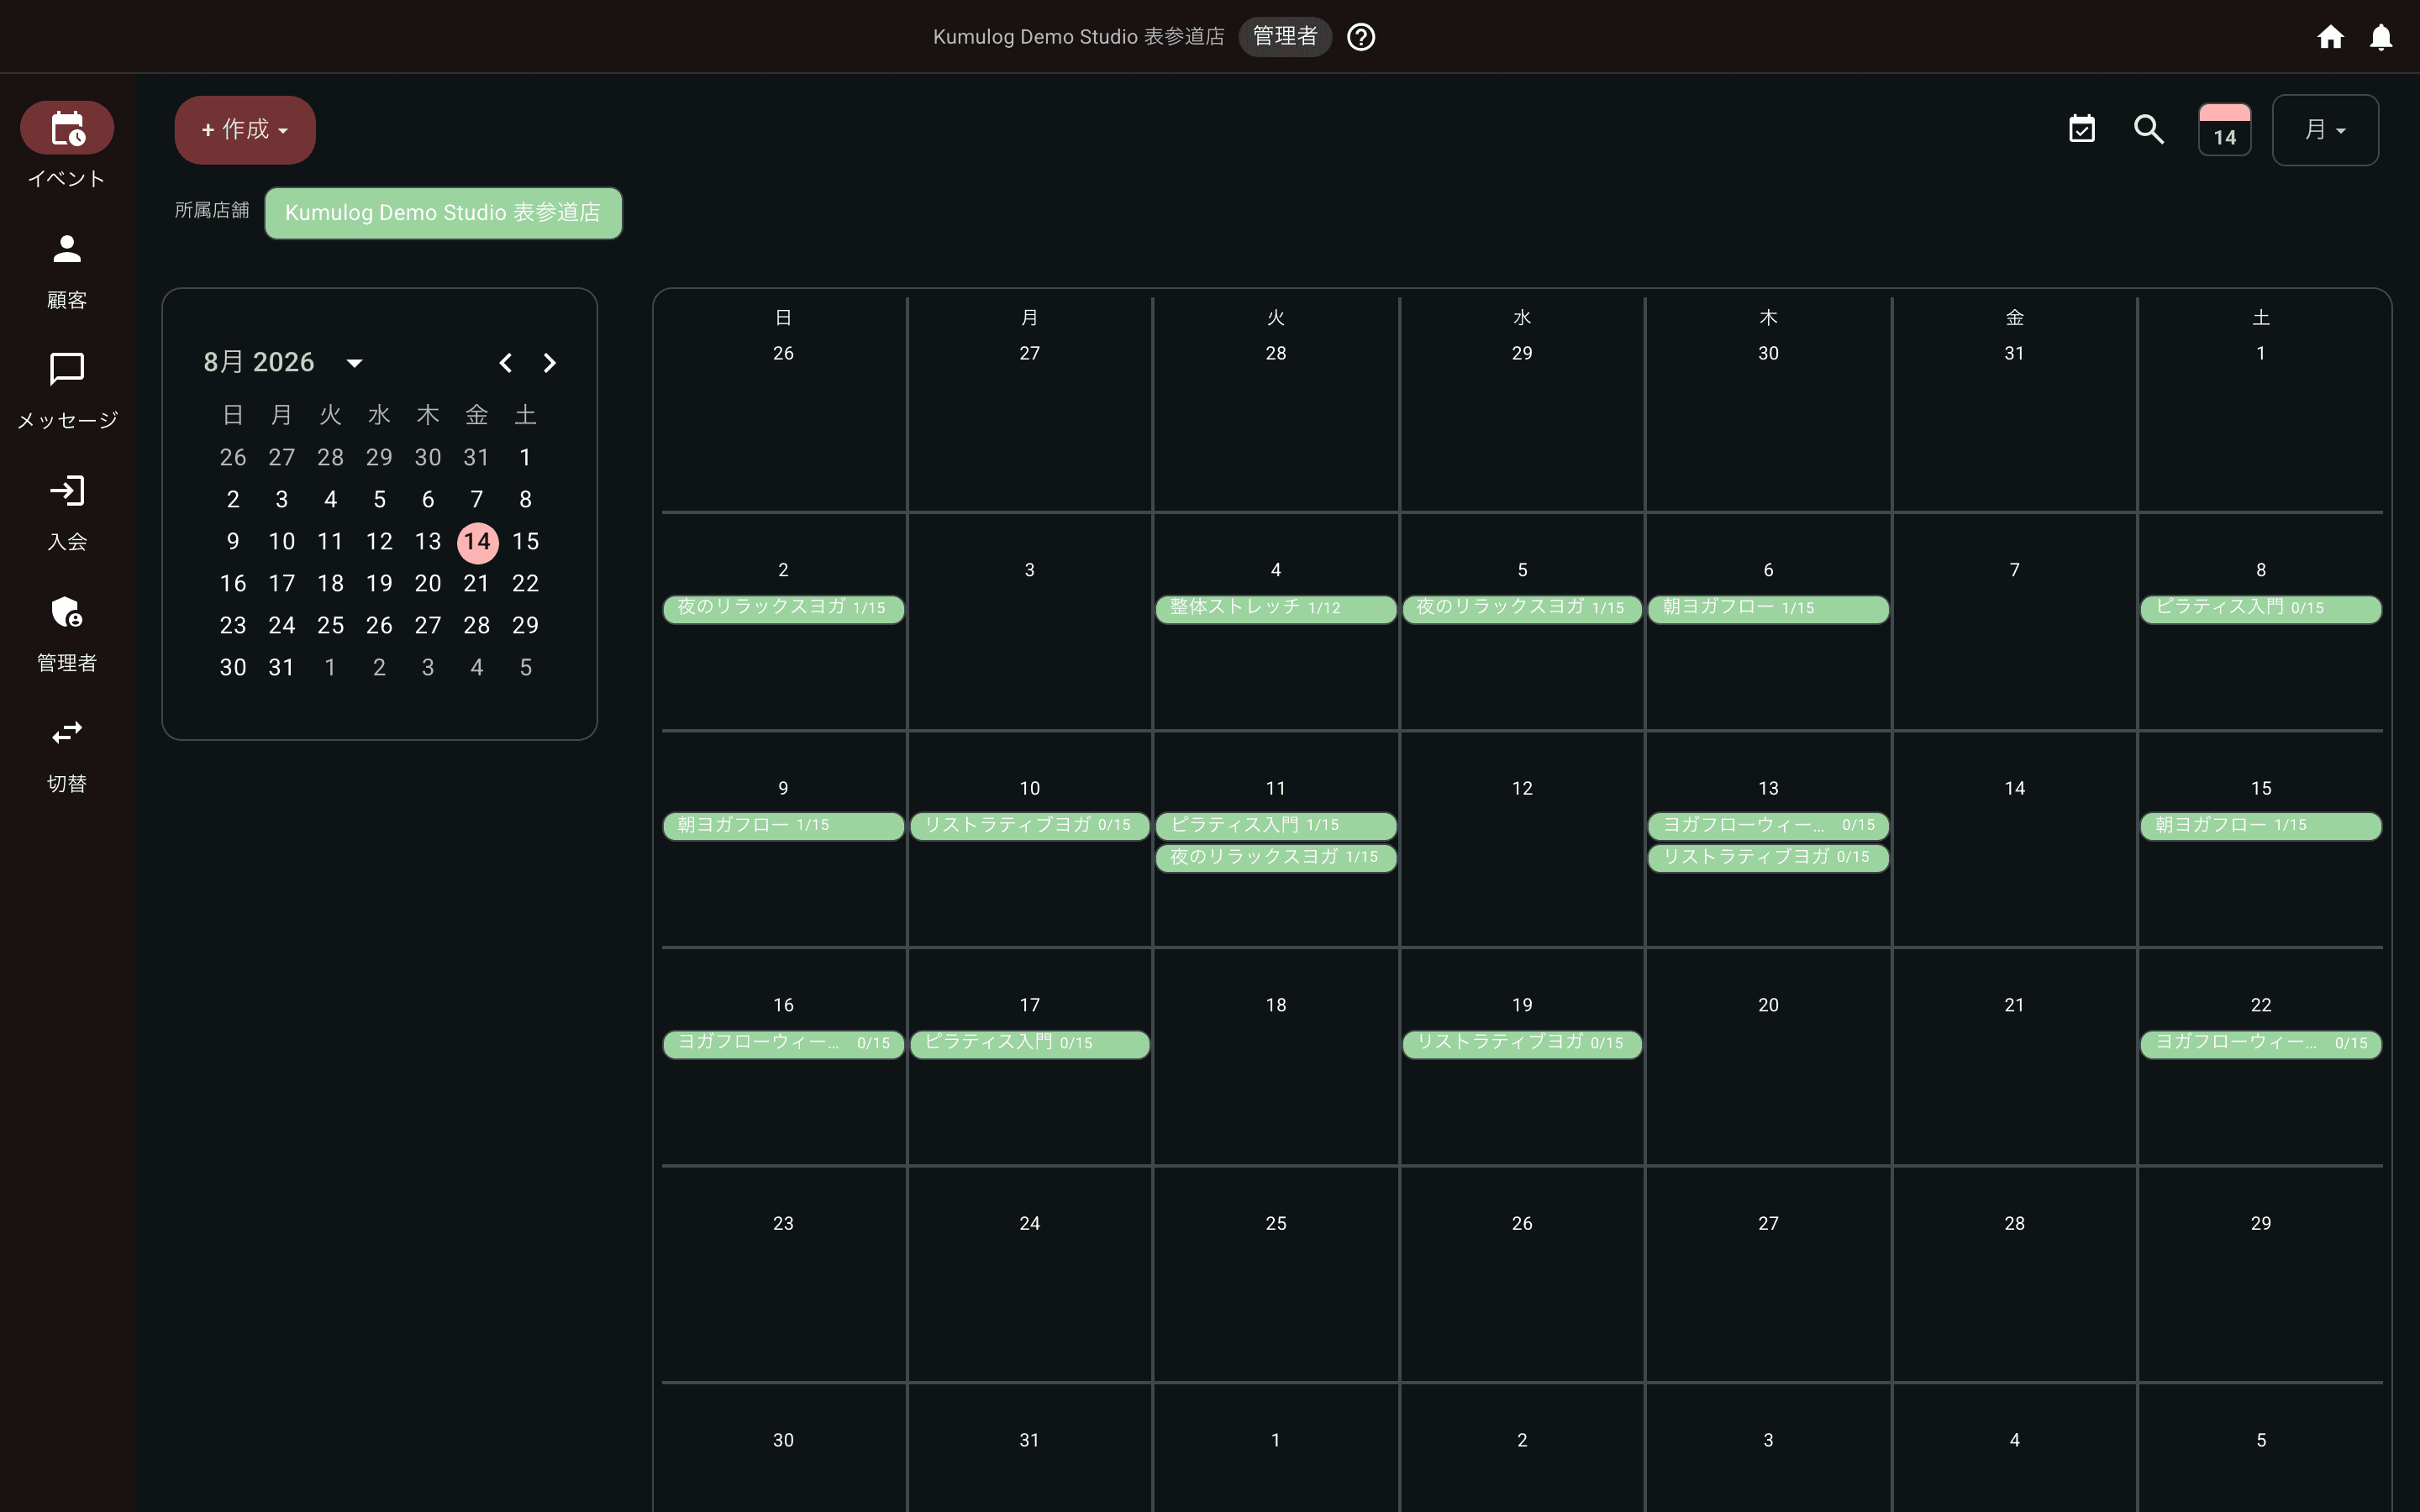Open ヨガフローウィー... event on the 13th
2420x1512 pixels.
click(1768, 826)
